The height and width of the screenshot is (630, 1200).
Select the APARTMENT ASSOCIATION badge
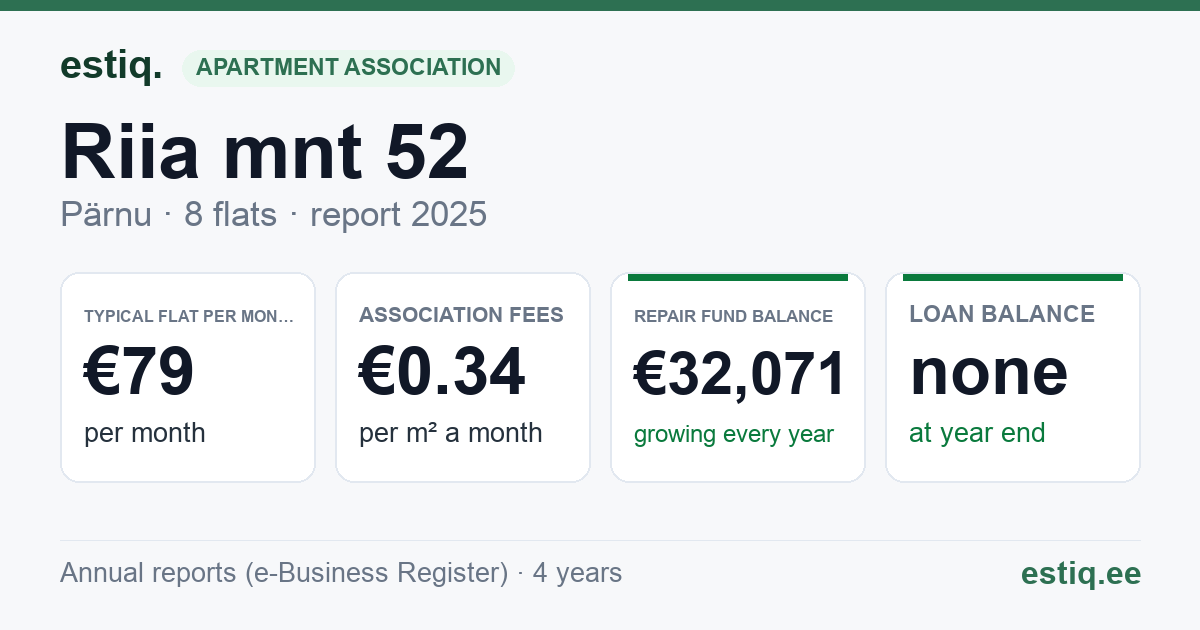(348, 68)
